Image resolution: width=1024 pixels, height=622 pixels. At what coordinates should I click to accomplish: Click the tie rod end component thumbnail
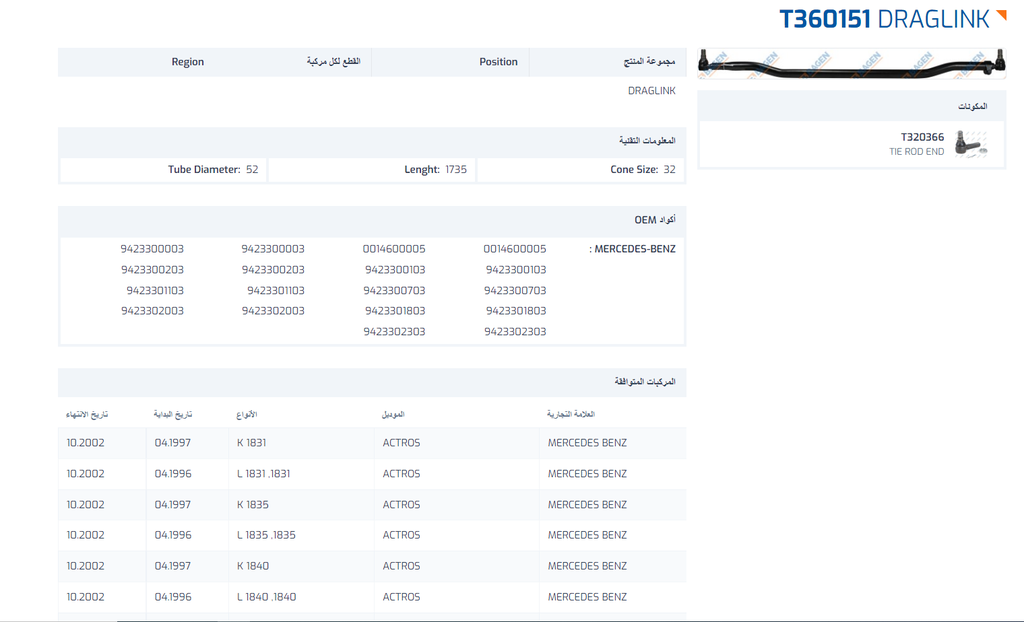(x=970, y=144)
